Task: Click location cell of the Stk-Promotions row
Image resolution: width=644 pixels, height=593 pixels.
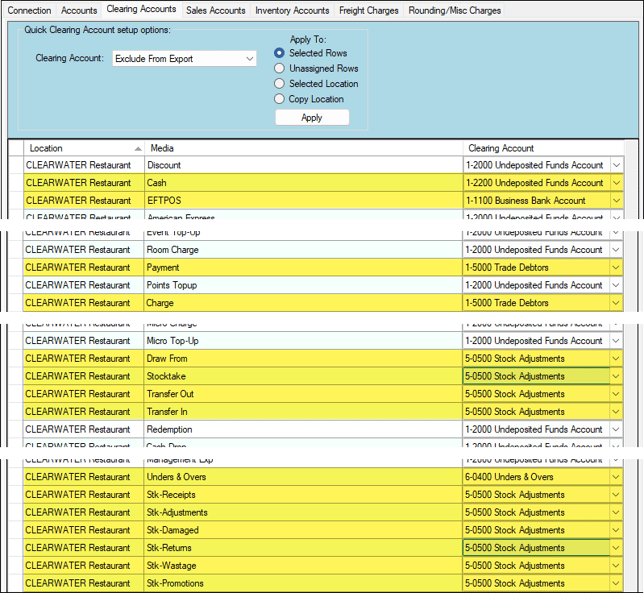Action: [x=83, y=583]
